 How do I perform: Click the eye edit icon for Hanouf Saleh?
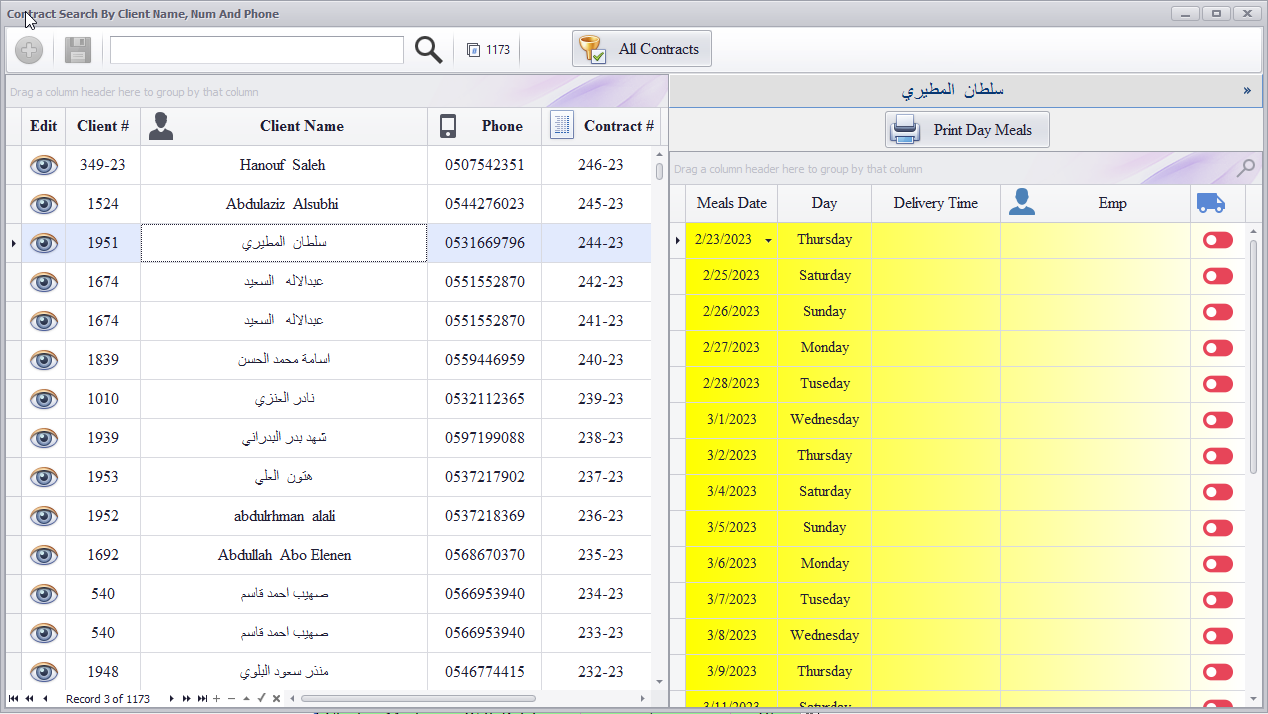44,165
